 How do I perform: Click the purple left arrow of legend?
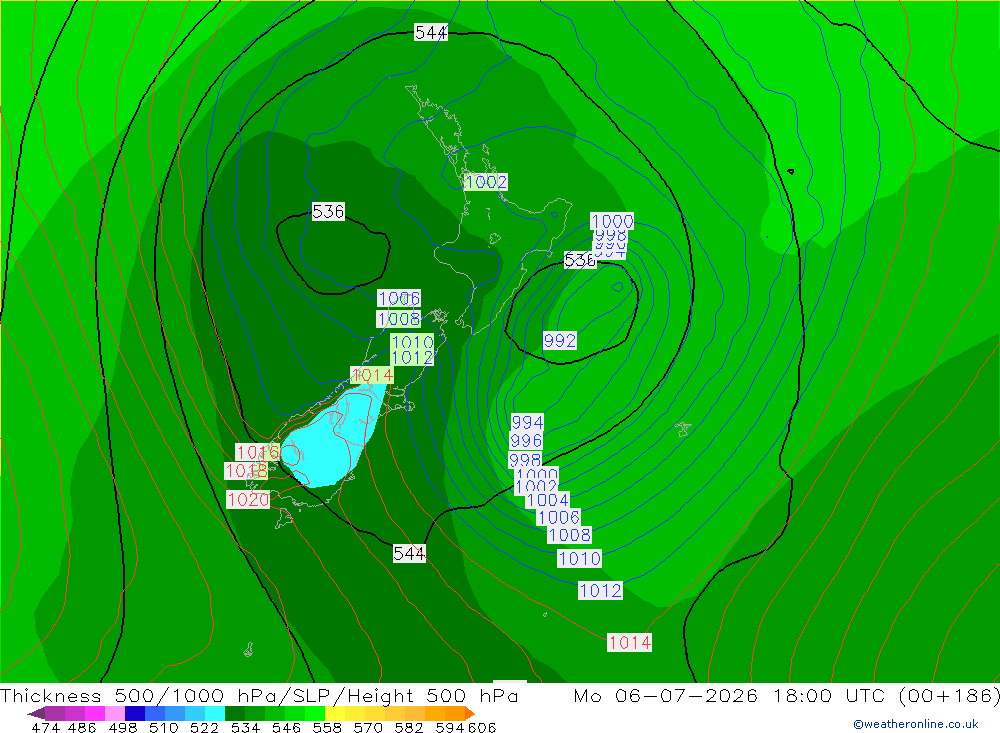point(36,713)
